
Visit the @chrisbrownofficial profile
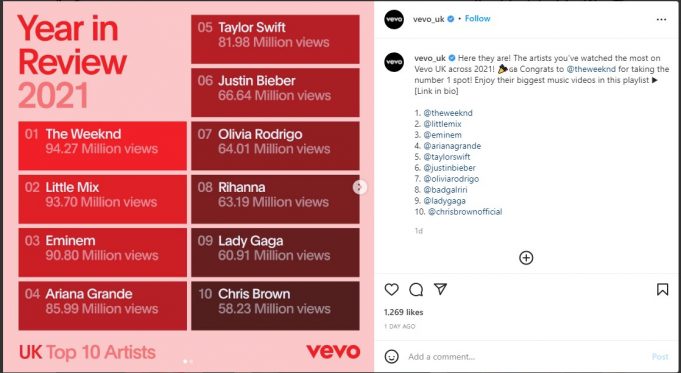pos(465,212)
